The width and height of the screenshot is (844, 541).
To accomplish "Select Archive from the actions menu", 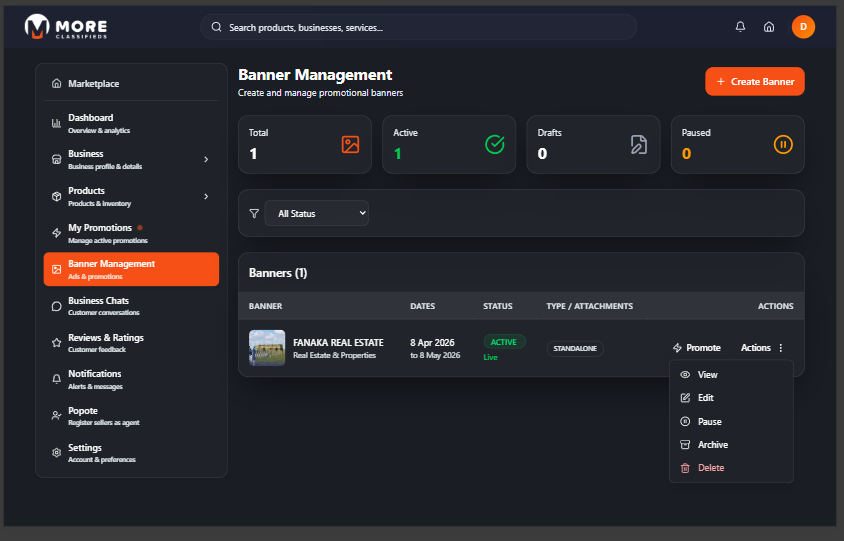I will pos(712,445).
